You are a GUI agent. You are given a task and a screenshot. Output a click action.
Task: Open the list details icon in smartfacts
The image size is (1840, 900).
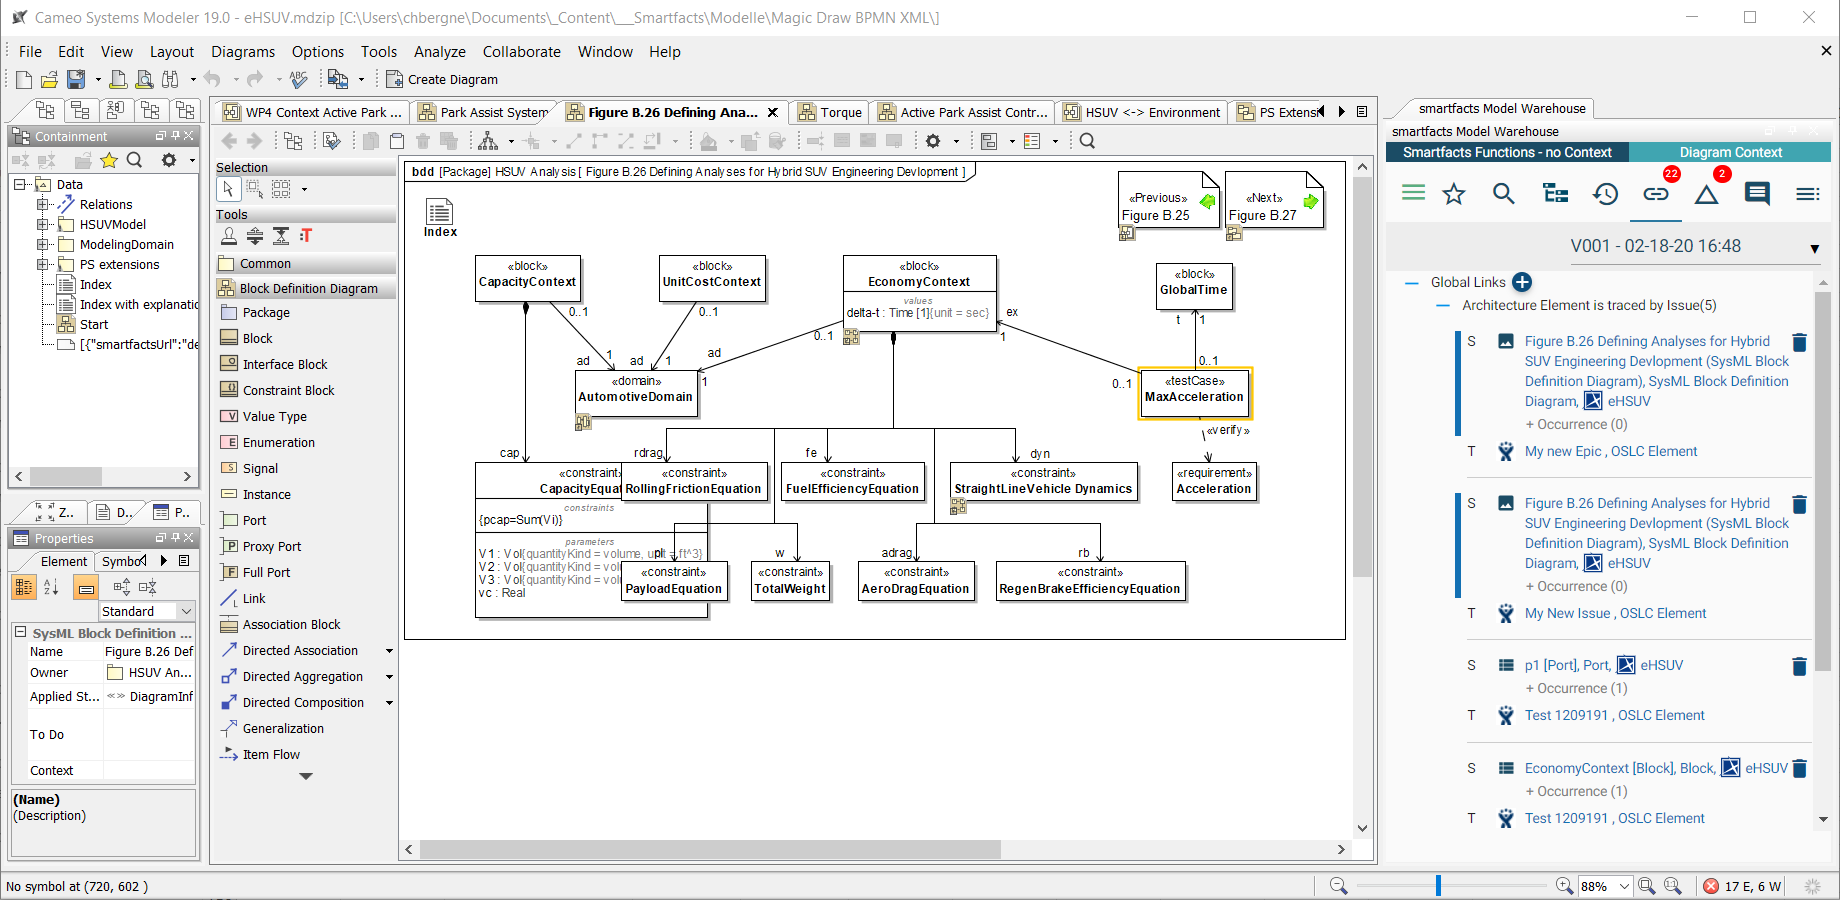point(1808,194)
